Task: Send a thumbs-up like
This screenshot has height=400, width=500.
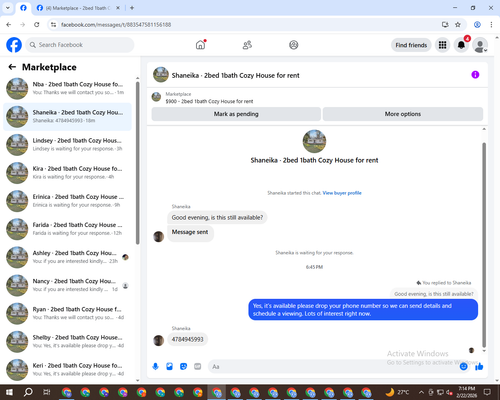Action: click(479, 367)
